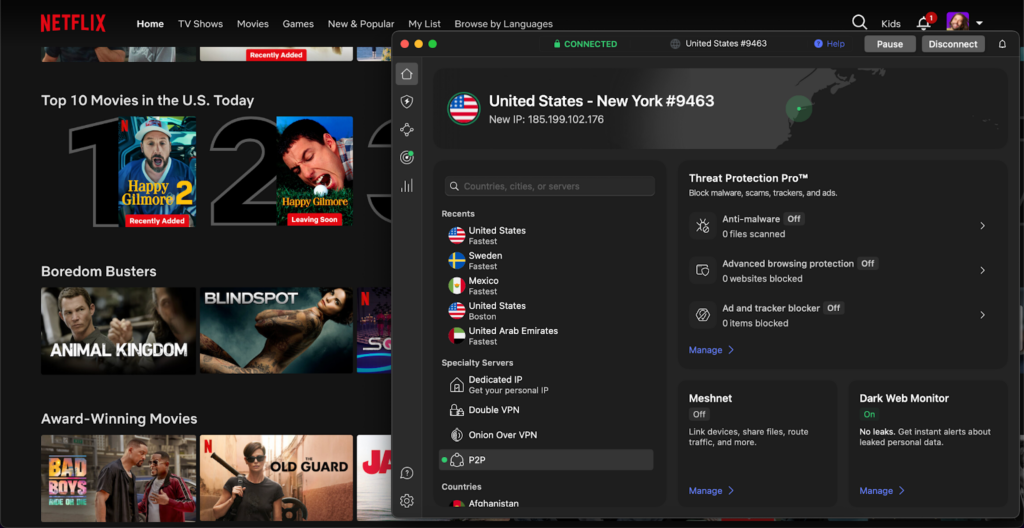Click the Dark Web Monitor On badge
Screen dimensions: 1024x528
(869, 414)
